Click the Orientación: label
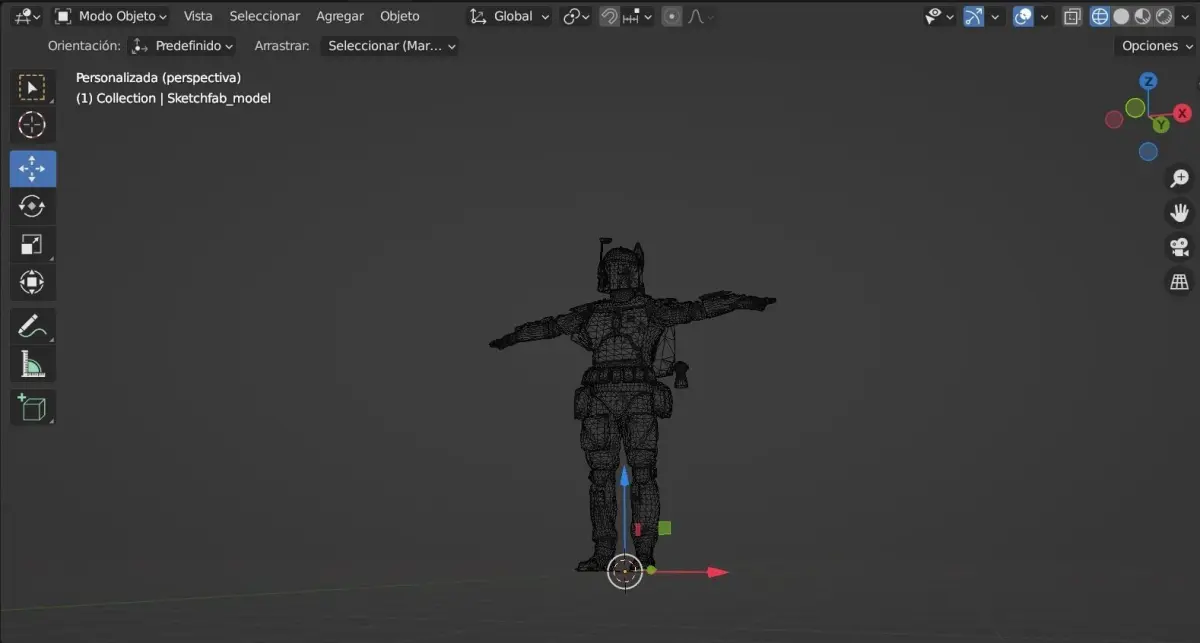The image size is (1200, 643). point(84,46)
